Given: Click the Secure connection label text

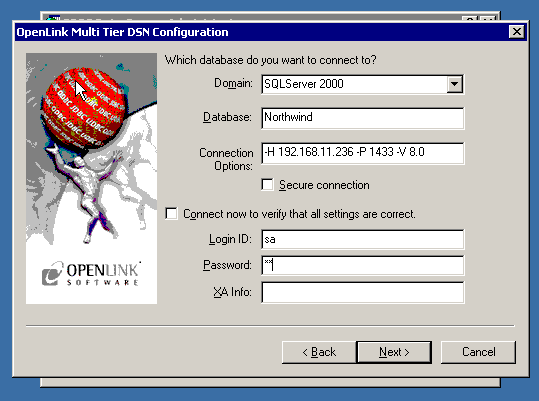Looking at the screenshot, I should coord(324,185).
